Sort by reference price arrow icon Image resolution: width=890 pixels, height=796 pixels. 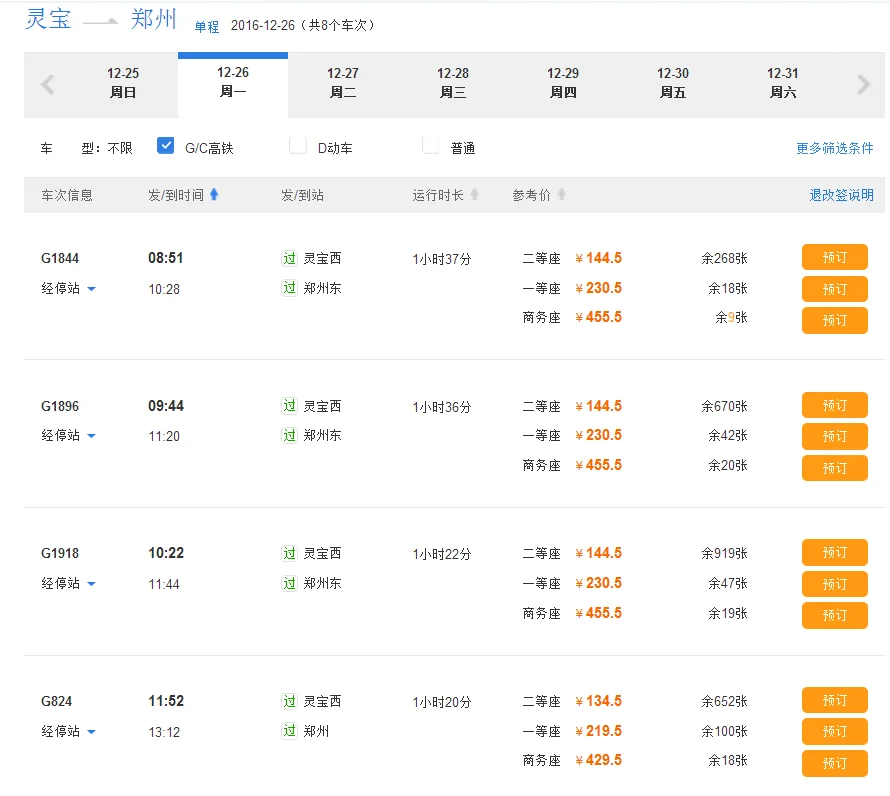tap(562, 195)
